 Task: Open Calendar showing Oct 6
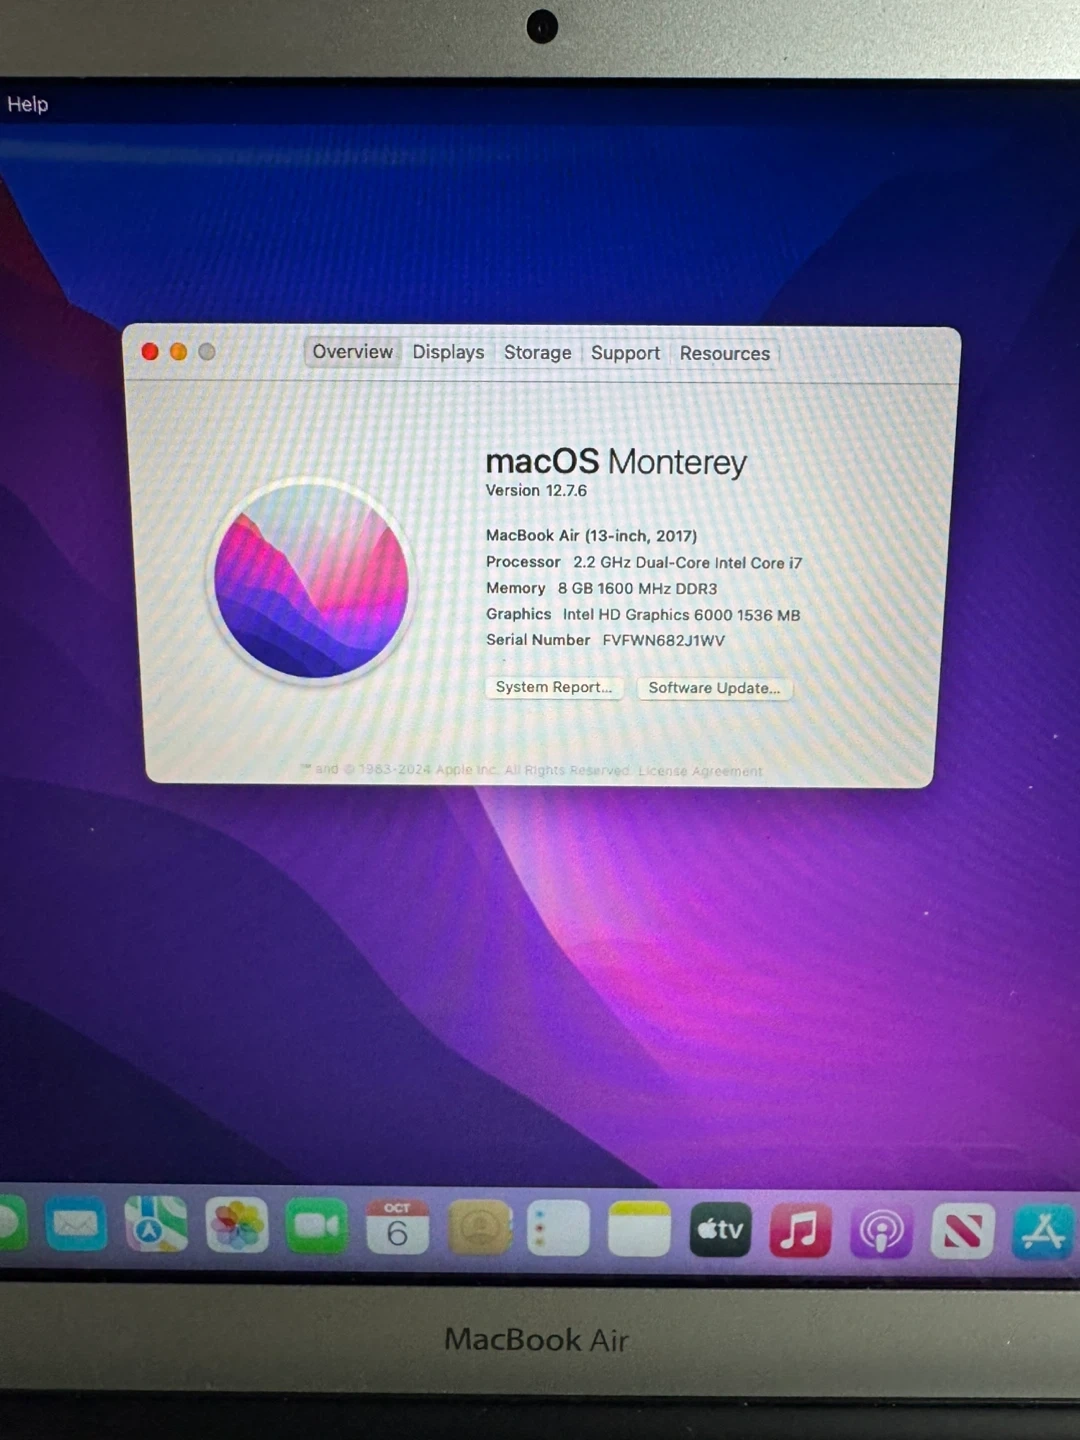pyautogui.click(x=397, y=1228)
